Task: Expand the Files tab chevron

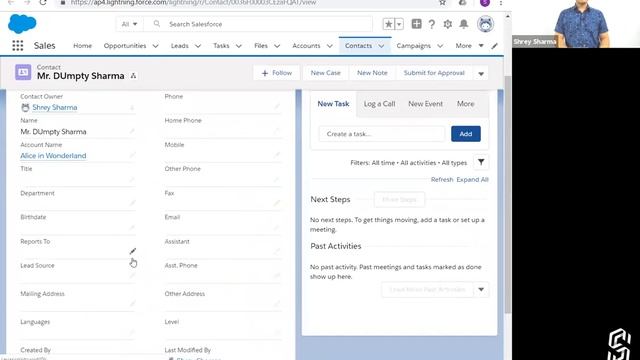Action: [x=277, y=46]
